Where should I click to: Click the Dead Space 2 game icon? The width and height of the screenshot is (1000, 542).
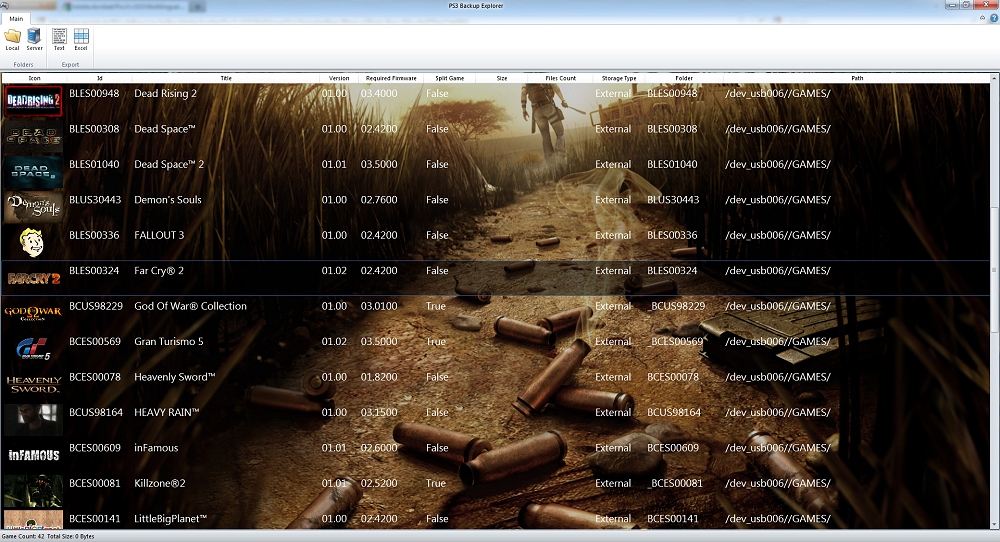[34, 172]
